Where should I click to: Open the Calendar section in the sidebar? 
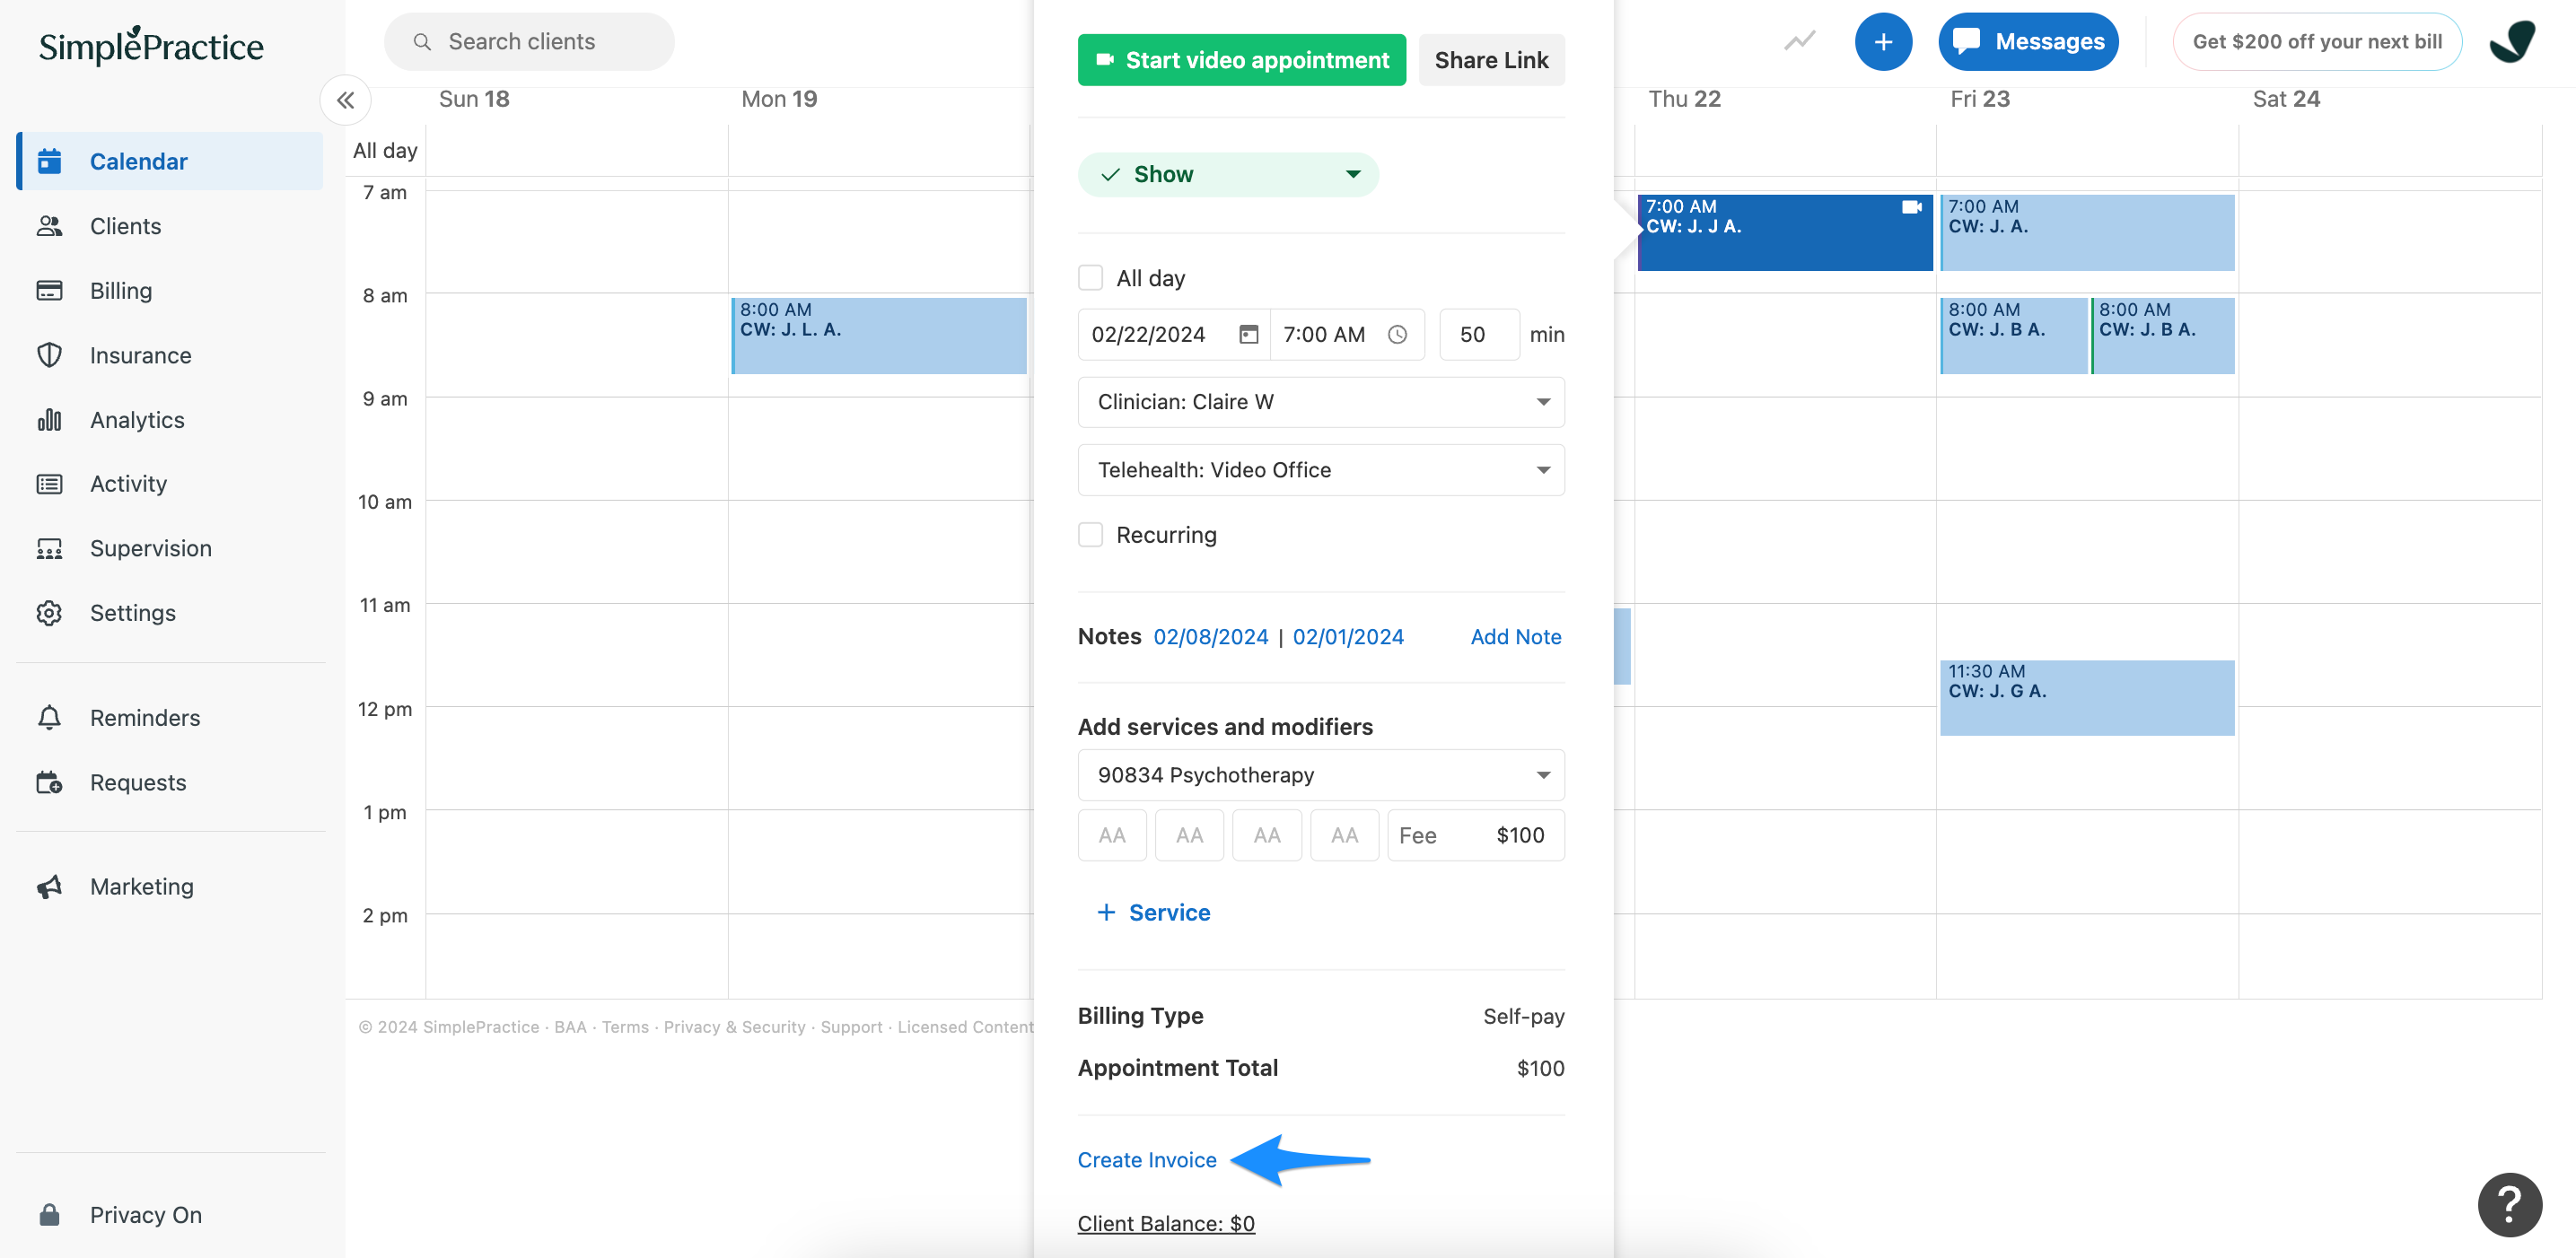point(137,161)
